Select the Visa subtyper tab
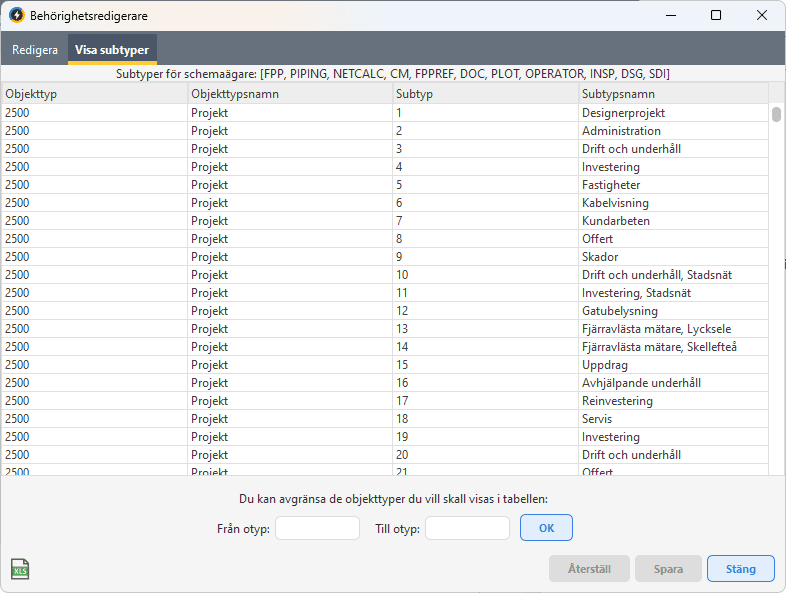Screen dimensions: 786x593 click(x=112, y=49)
